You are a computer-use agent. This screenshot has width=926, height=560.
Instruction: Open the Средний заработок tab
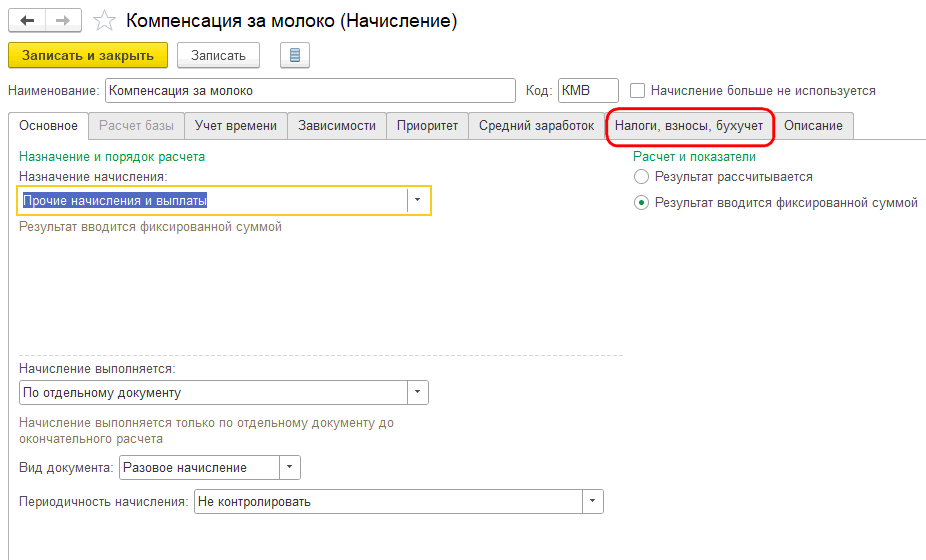(x=536, y=126)
